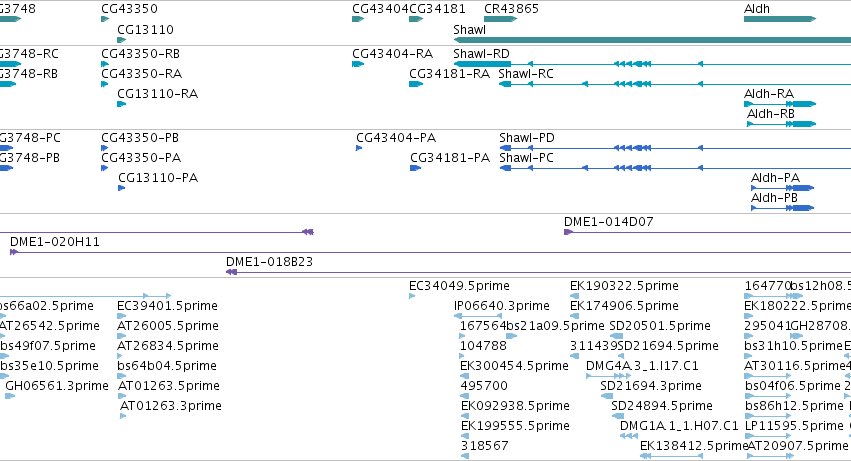The width and height of the screenshot is (851, 461).
Task: Click the Shawl-RD transcript exon block
Action: click(482, 64)
